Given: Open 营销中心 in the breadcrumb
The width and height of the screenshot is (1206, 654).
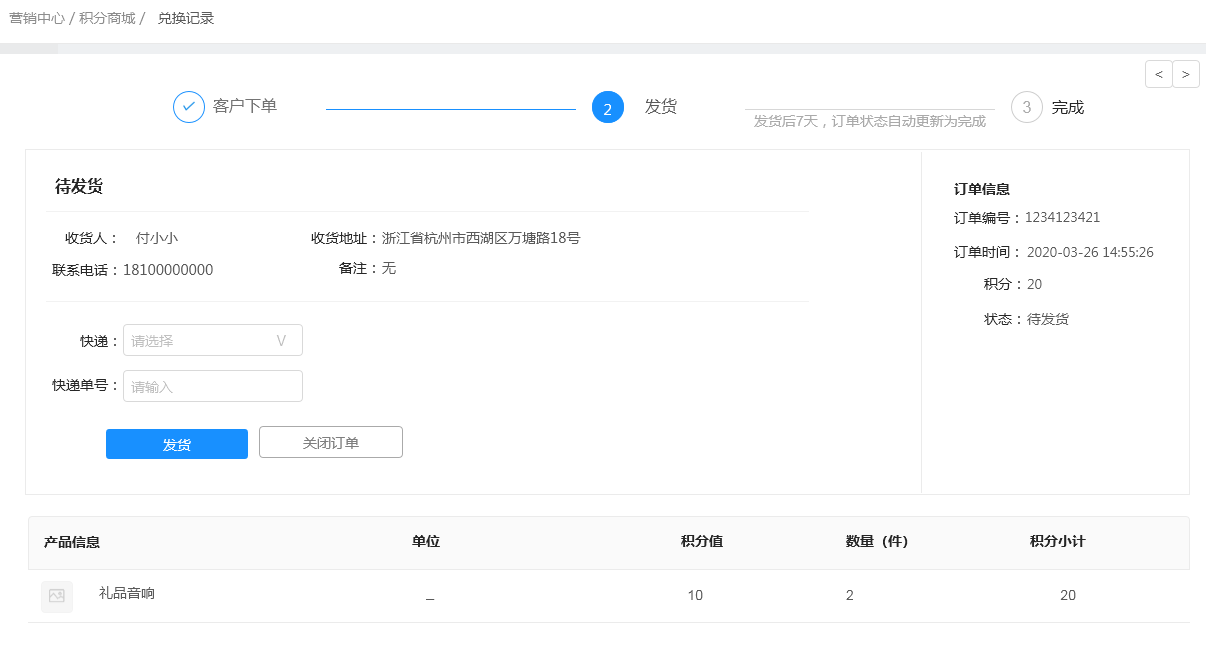Looking at the screenshot, I should 37,18.
